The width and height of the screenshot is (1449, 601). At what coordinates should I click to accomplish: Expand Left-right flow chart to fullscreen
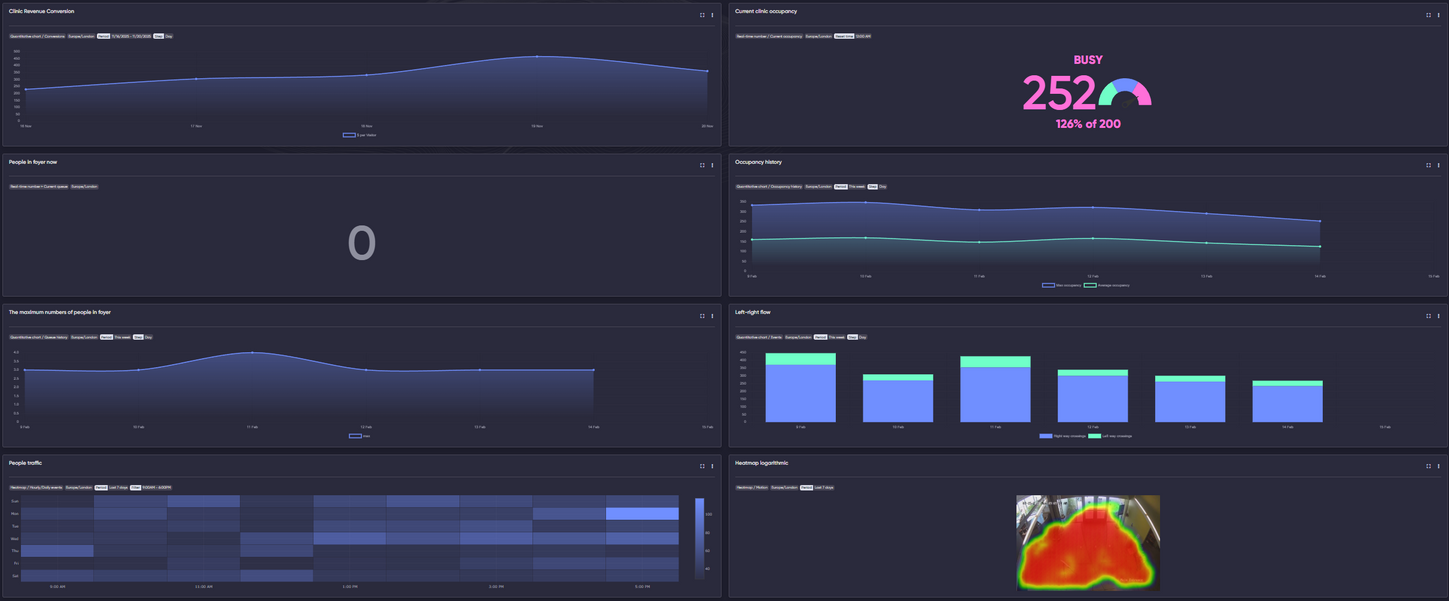[x=1429, y=316]
